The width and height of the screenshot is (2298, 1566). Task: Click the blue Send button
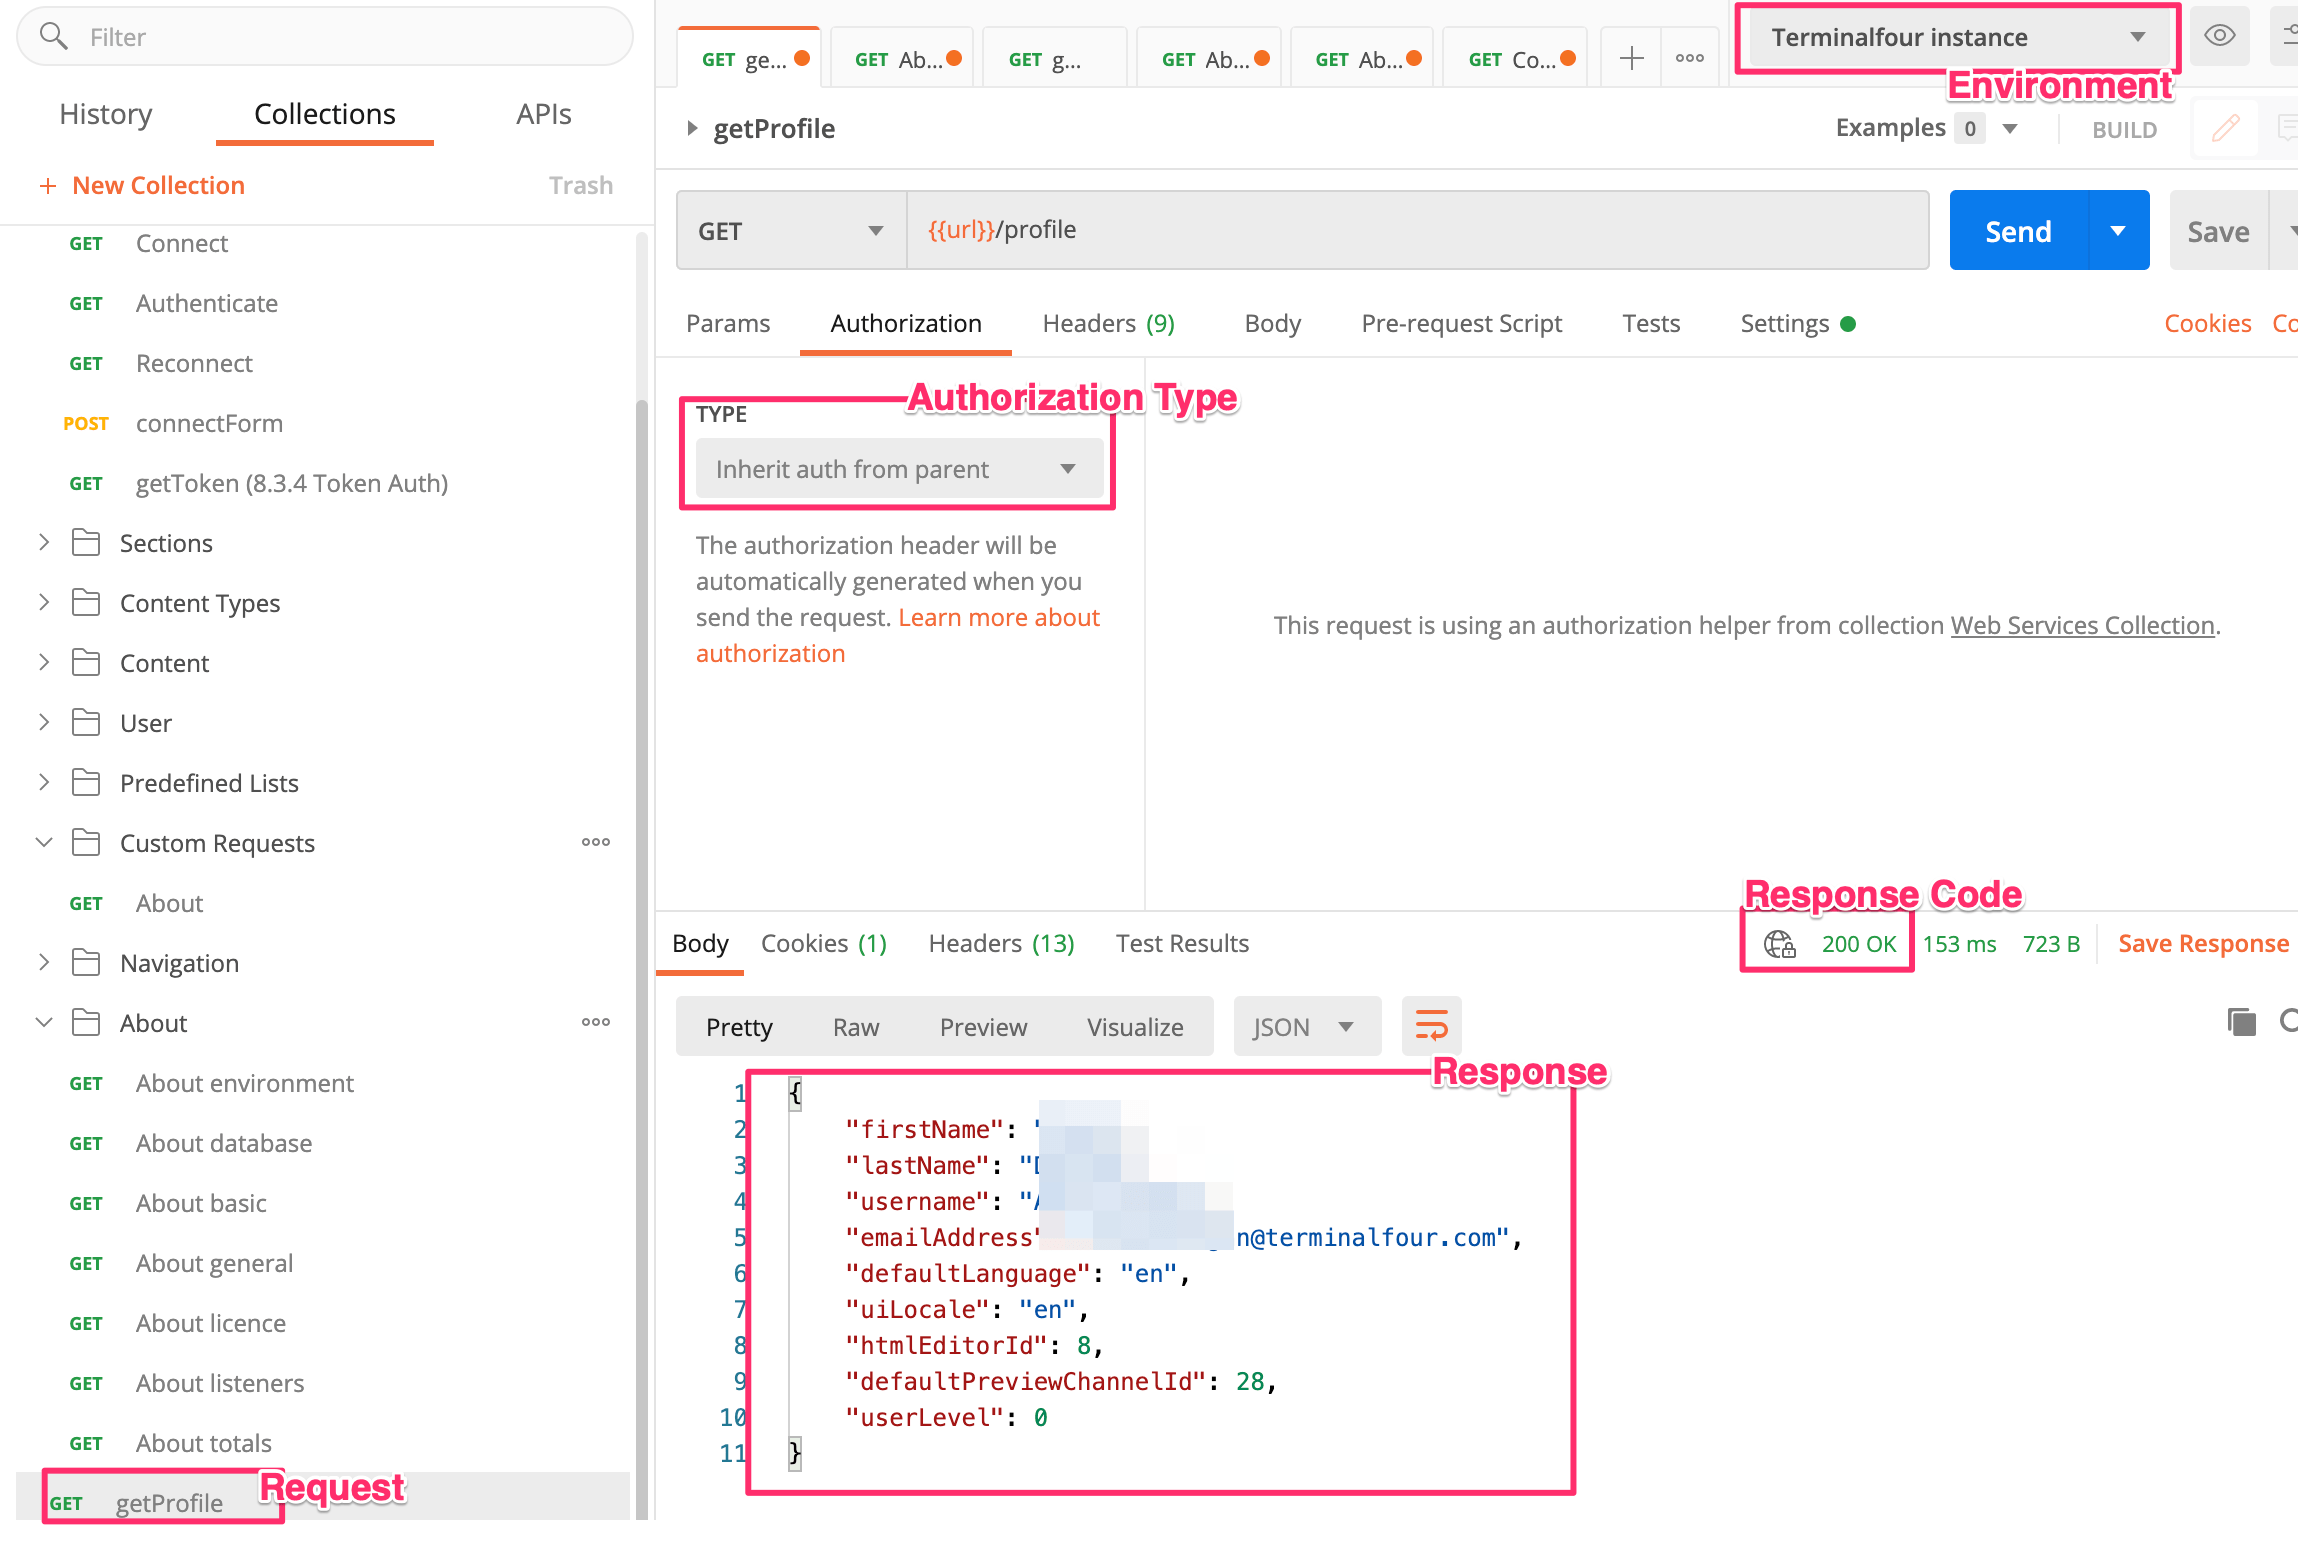(x=2018, y=231)
